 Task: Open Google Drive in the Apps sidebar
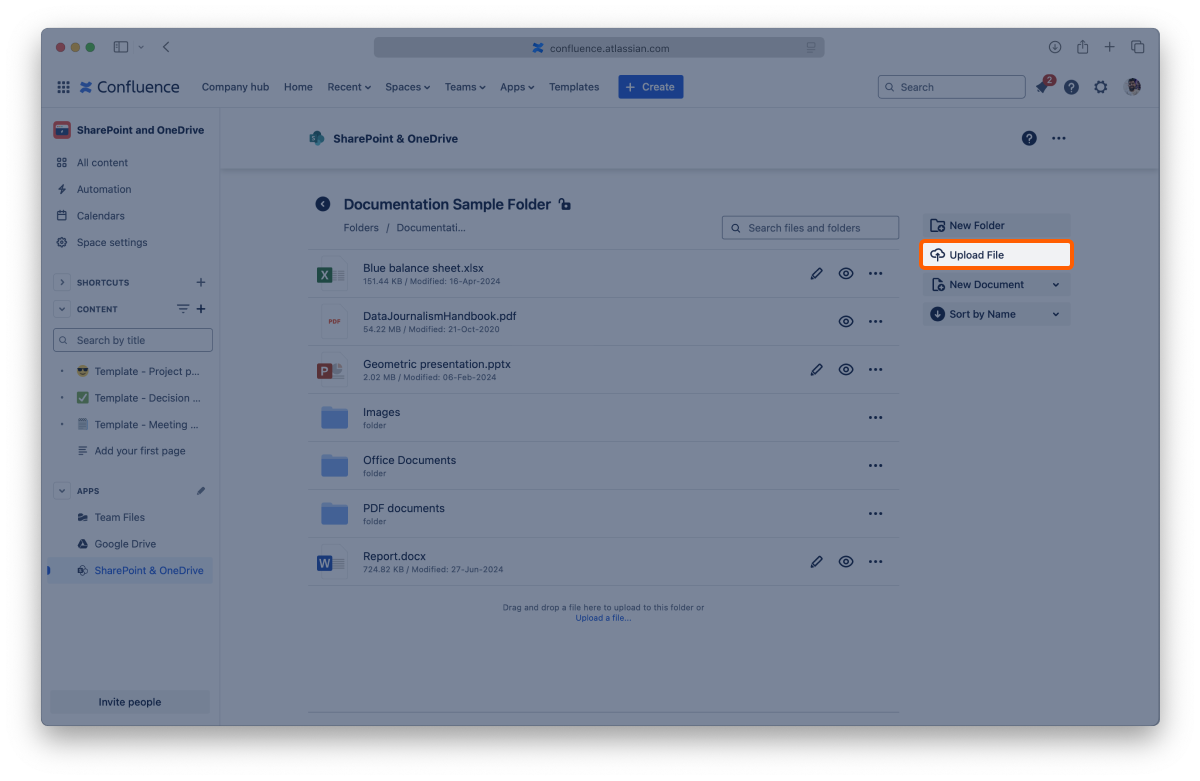(125, 544)
